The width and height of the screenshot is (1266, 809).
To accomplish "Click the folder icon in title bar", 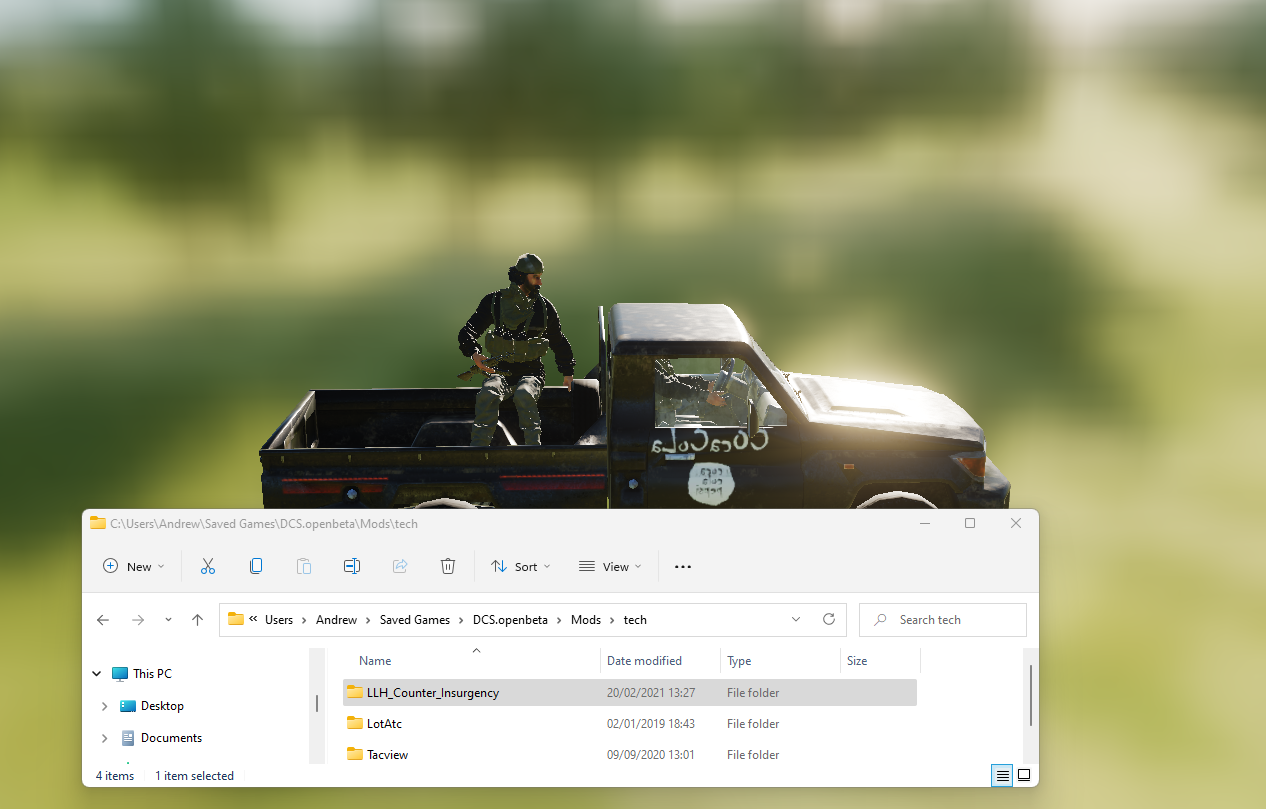I will [x=98, y=523].
